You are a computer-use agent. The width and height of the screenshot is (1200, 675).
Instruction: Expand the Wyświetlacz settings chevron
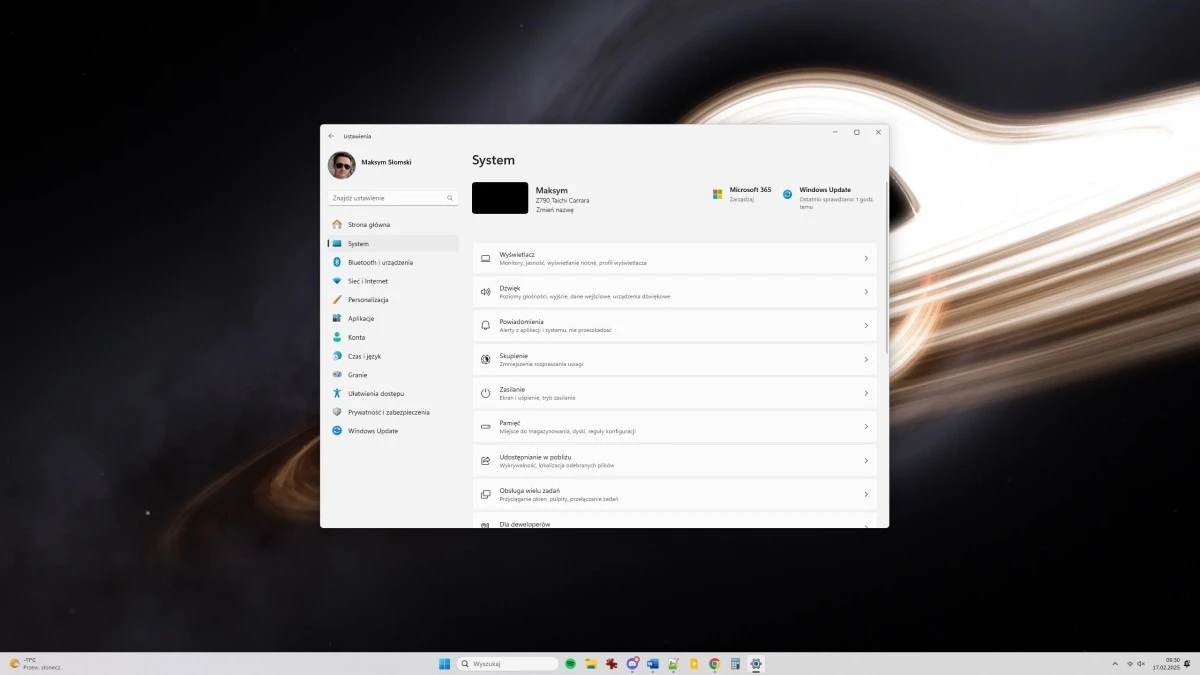tap(866, 257)
